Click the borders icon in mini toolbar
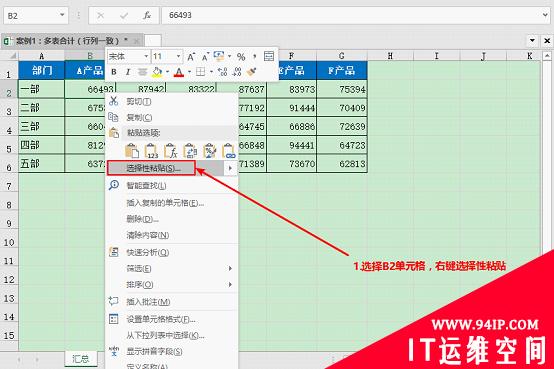This screenshot has height=369, width=554. 200,72
